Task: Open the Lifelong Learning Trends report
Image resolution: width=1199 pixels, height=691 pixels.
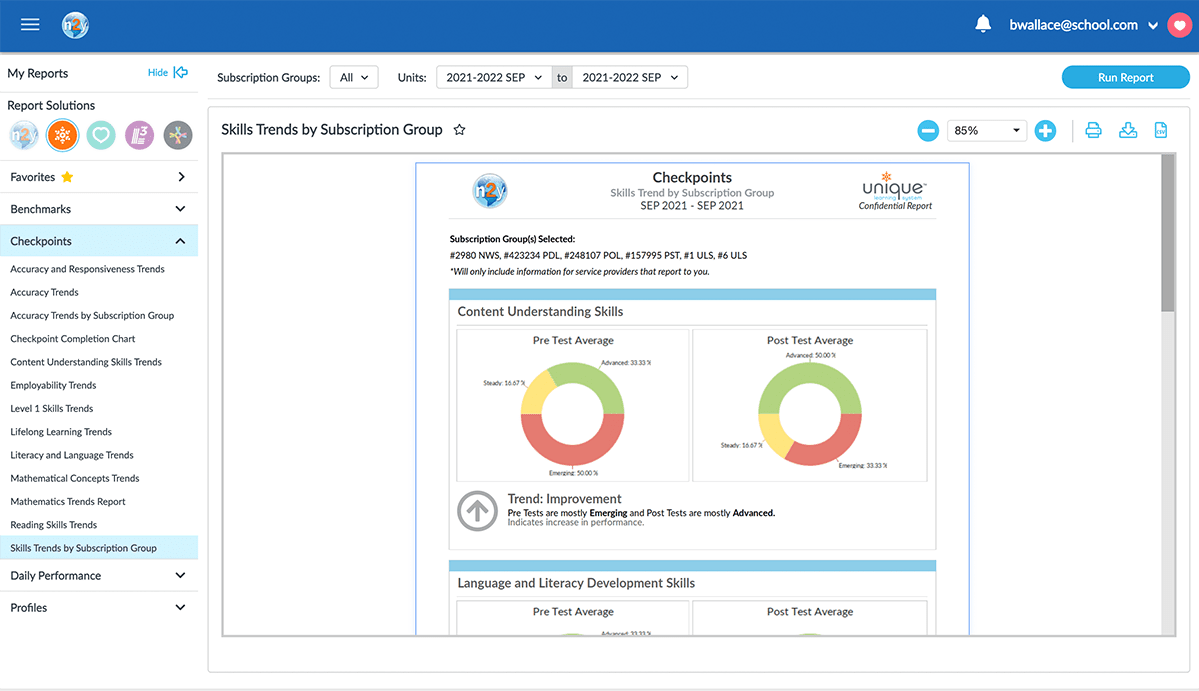Action: pos(61,432)
